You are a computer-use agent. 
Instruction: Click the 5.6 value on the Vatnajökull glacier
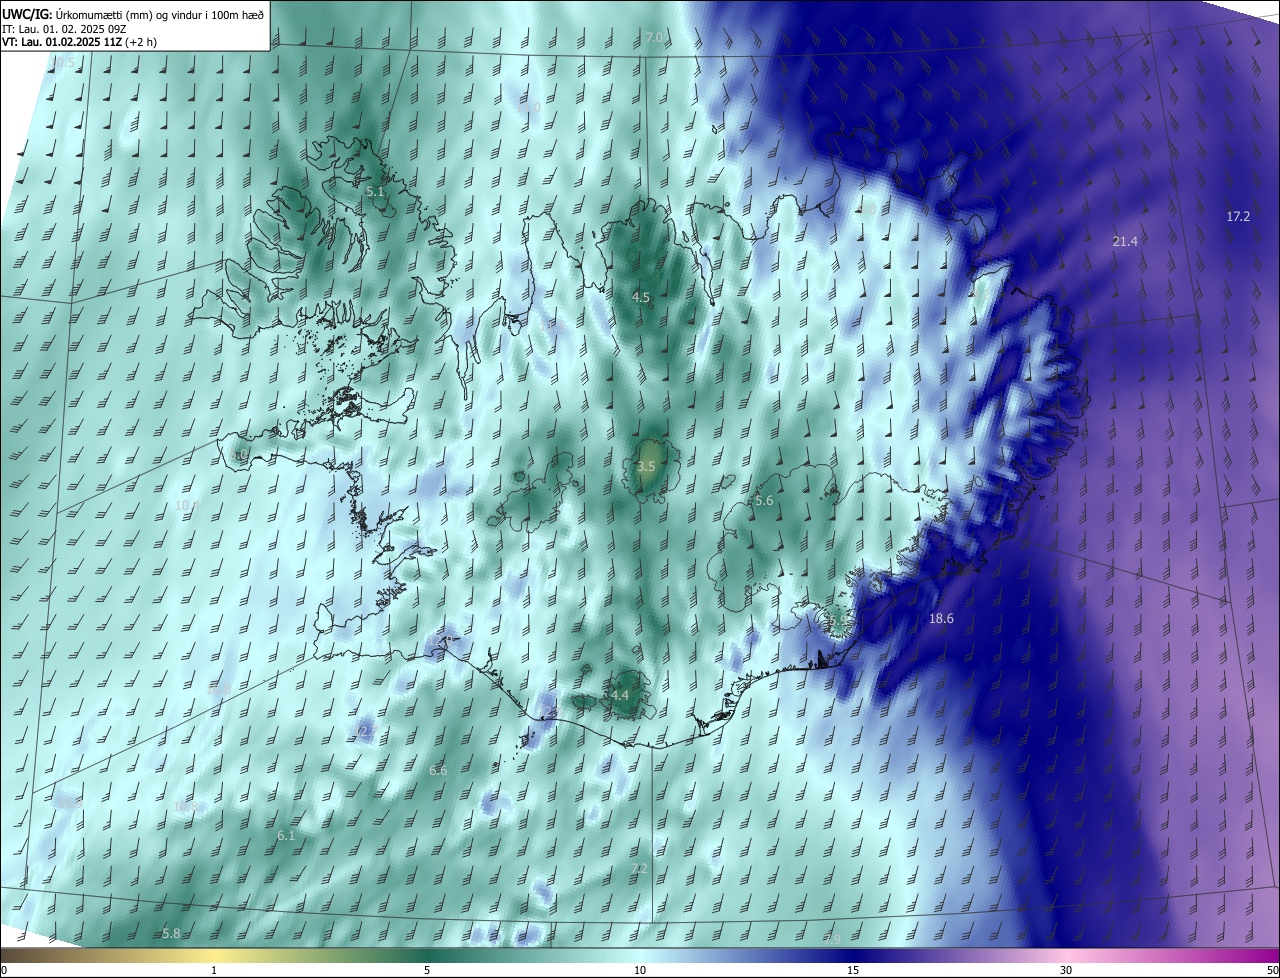click(764, 501)
